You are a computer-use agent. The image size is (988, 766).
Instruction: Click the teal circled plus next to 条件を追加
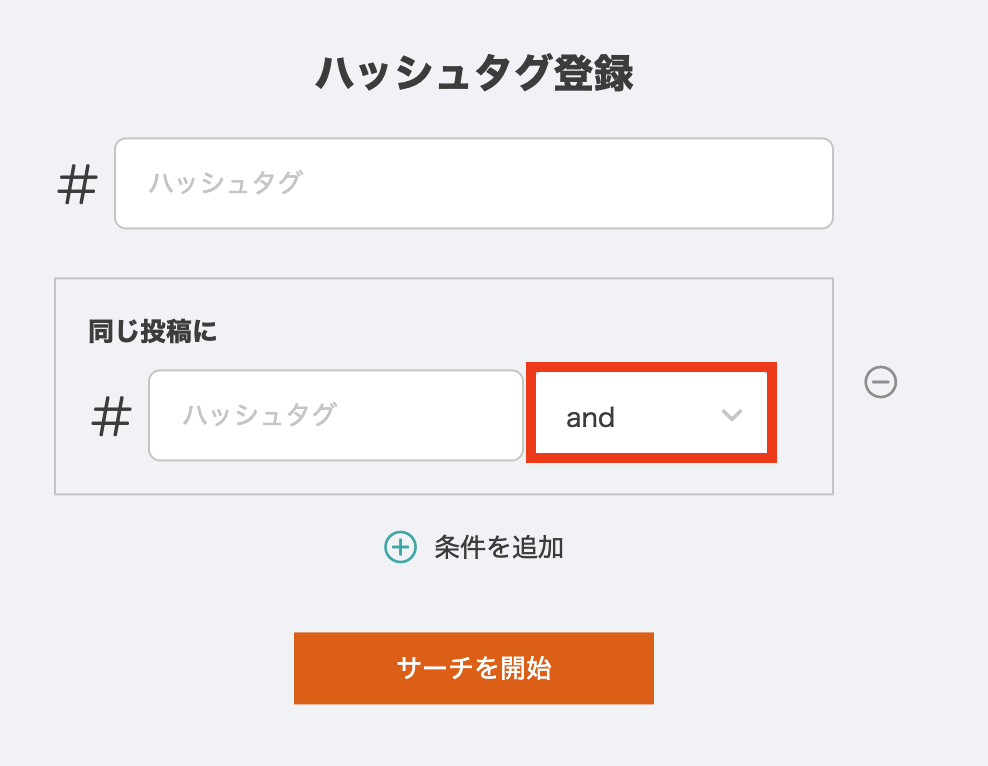(400, 548)
